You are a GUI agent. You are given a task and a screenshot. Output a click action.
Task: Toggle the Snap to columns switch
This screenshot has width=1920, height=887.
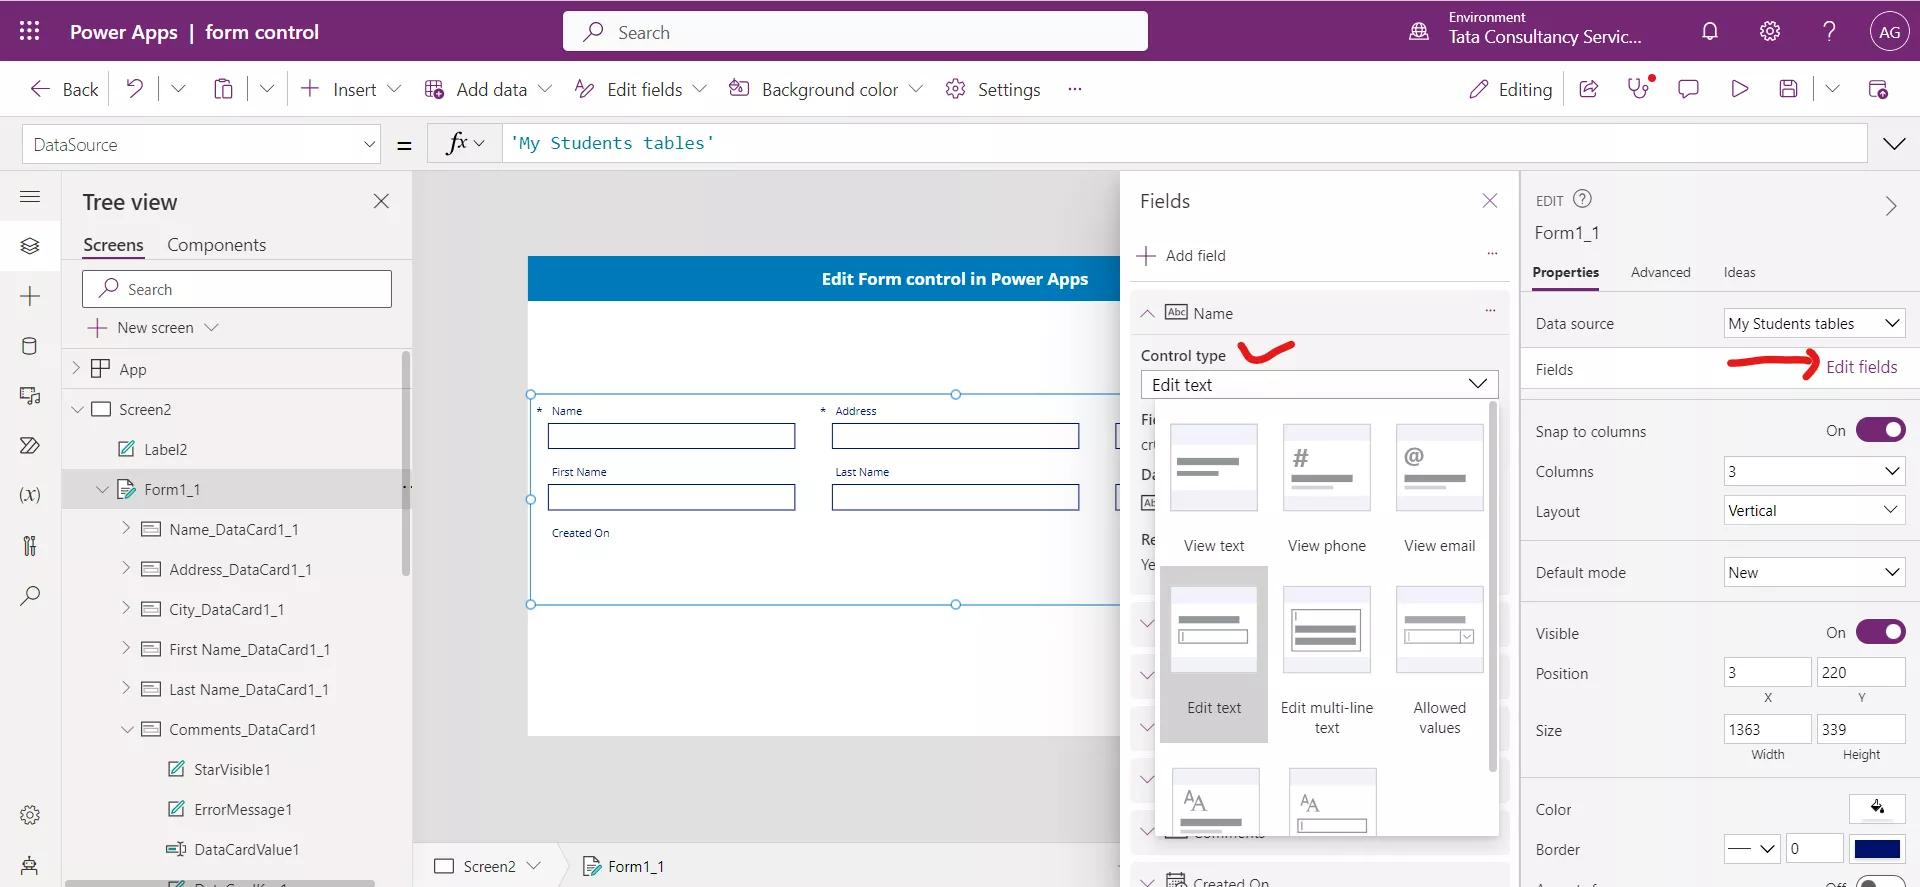click(1880, 430)
